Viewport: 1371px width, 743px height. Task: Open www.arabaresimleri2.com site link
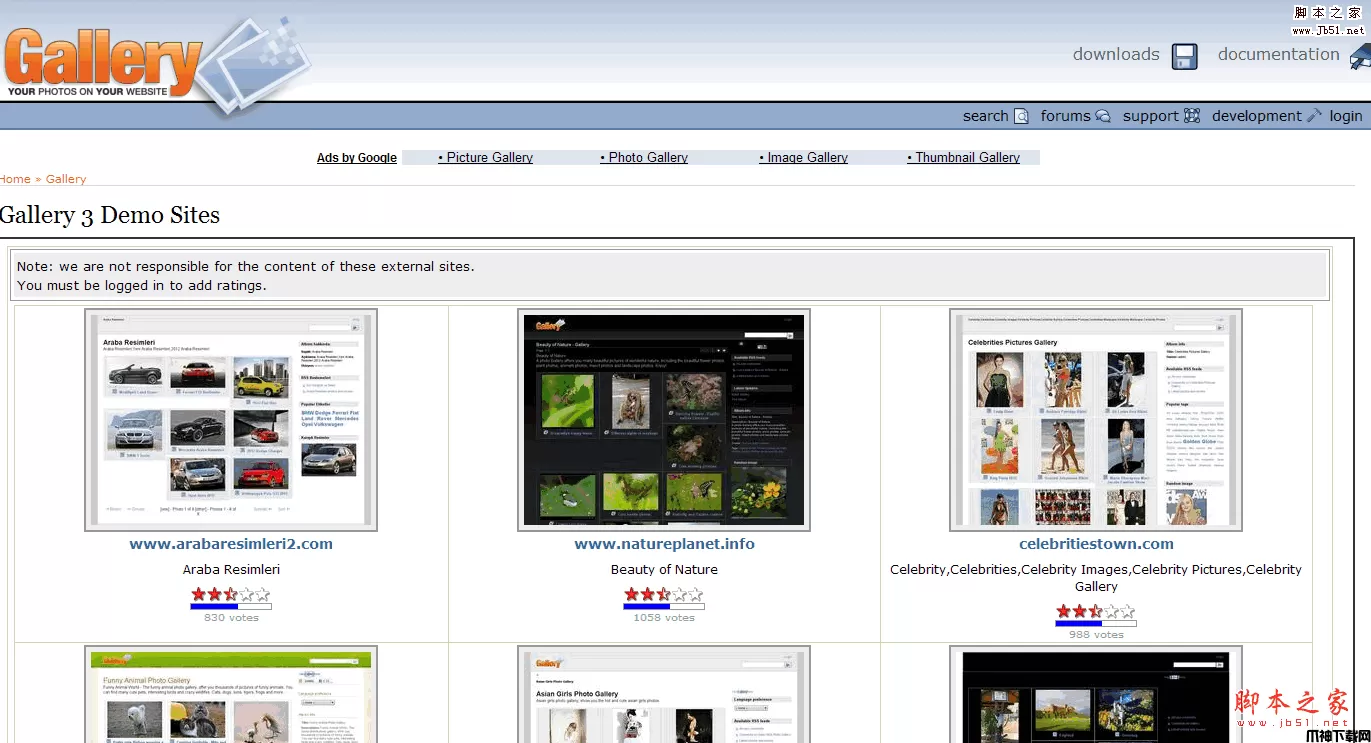(231, 544)
